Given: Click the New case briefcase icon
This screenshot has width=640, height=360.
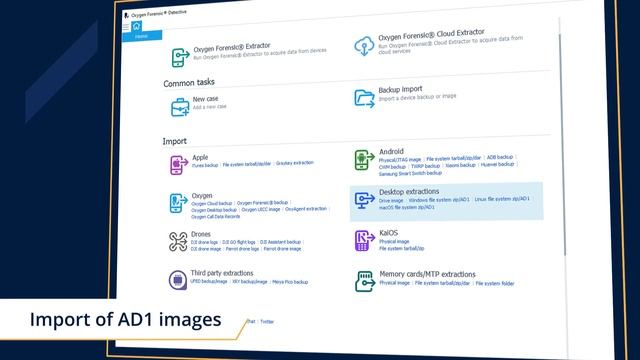Looking at the screenshot, I should pyautogui.click(x=180, y=107).
